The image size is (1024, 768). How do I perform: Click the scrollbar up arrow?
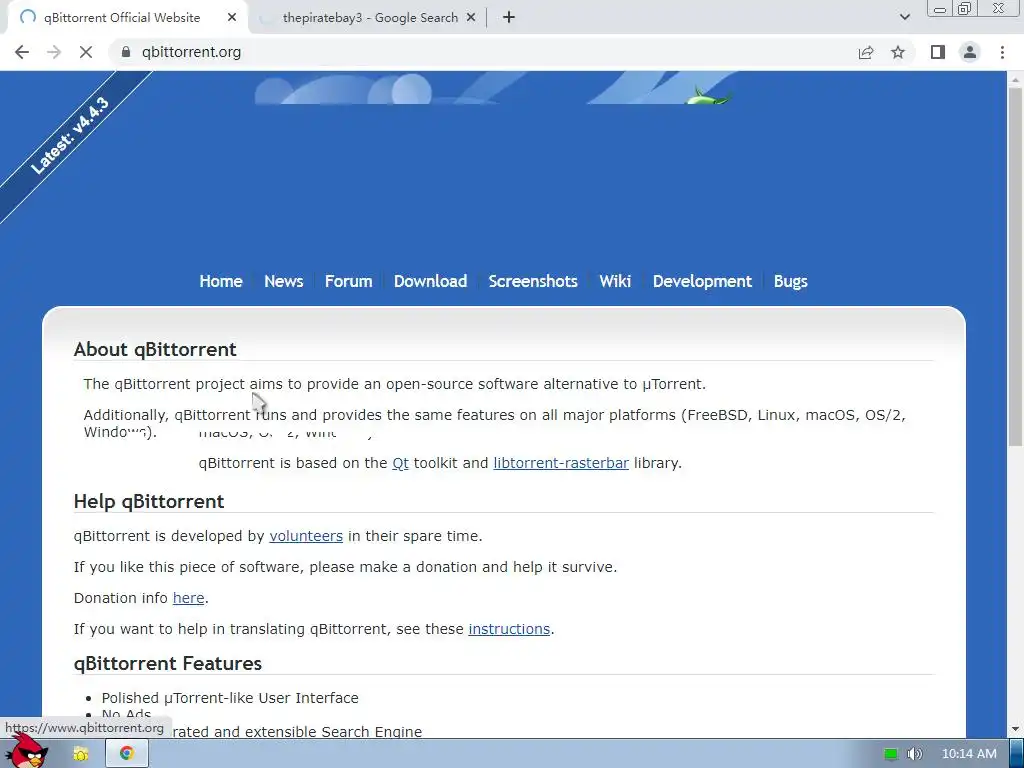pos(1015,79)
